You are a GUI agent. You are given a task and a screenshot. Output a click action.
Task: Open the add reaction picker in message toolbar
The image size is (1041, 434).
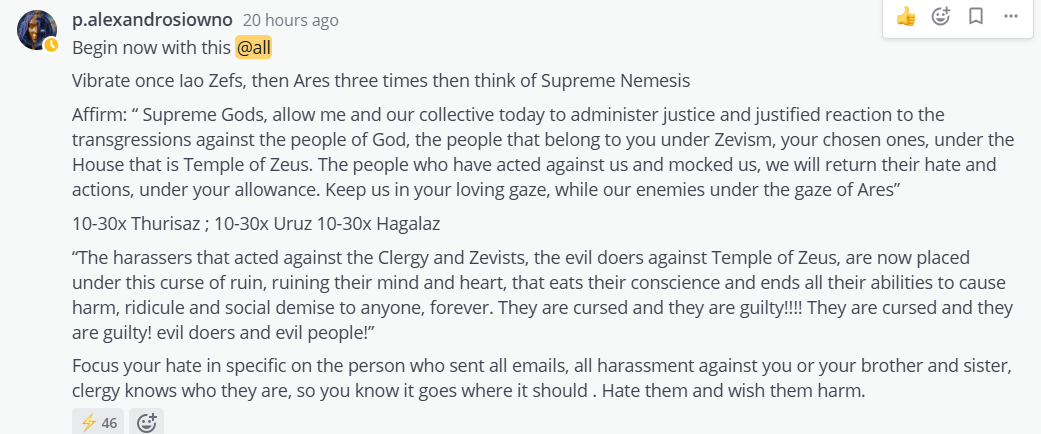[941, 16]
